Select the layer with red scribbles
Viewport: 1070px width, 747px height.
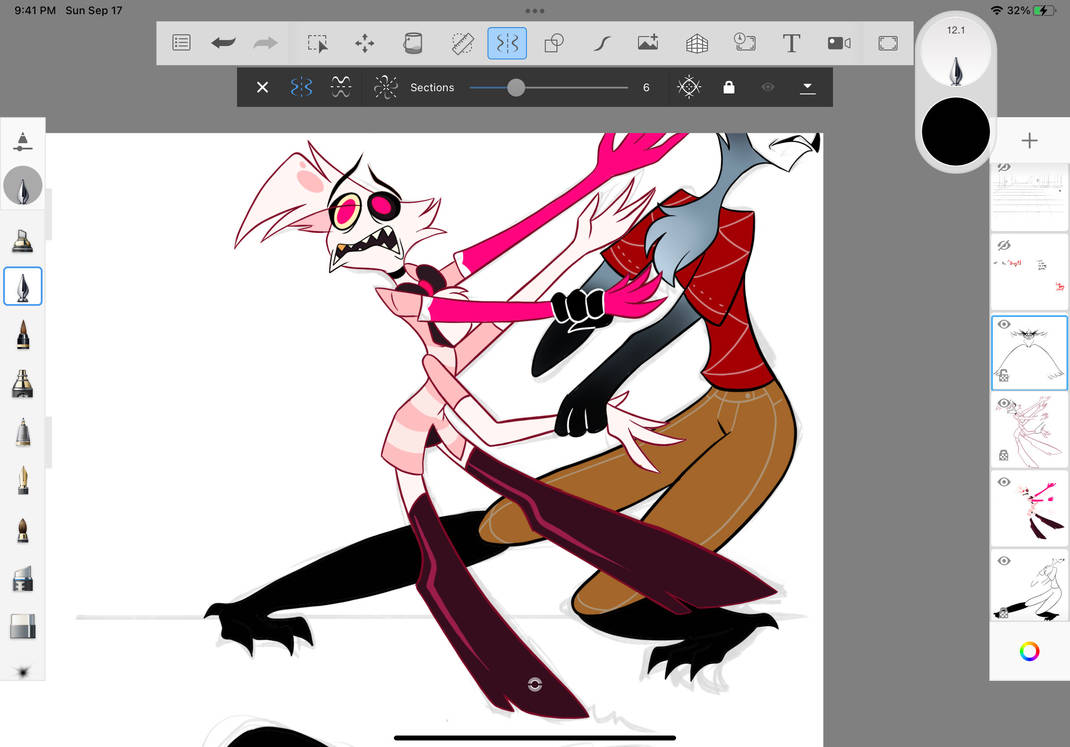click(x=1029, y=274)
